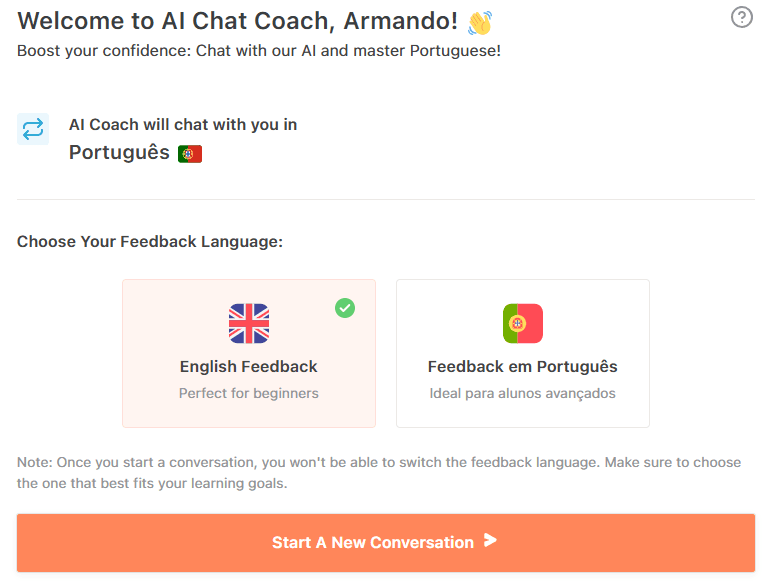770x585 pixels.
Task: Click the green selected checkmark badge
Action: 345,308
